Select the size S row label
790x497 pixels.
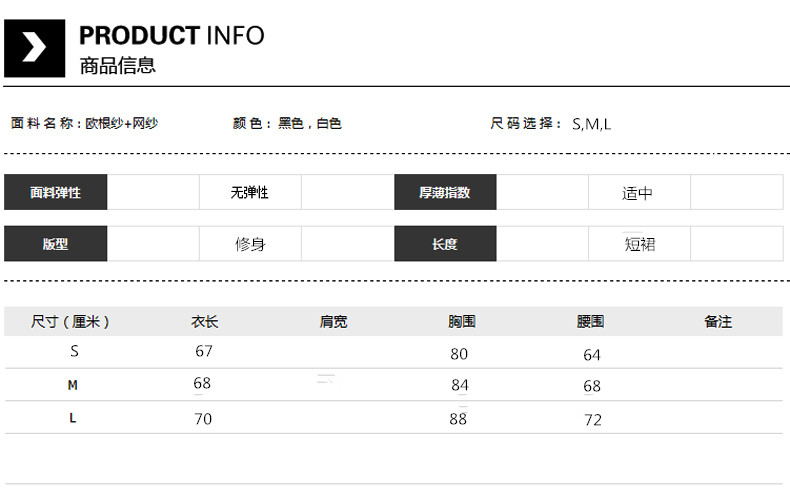73,351
